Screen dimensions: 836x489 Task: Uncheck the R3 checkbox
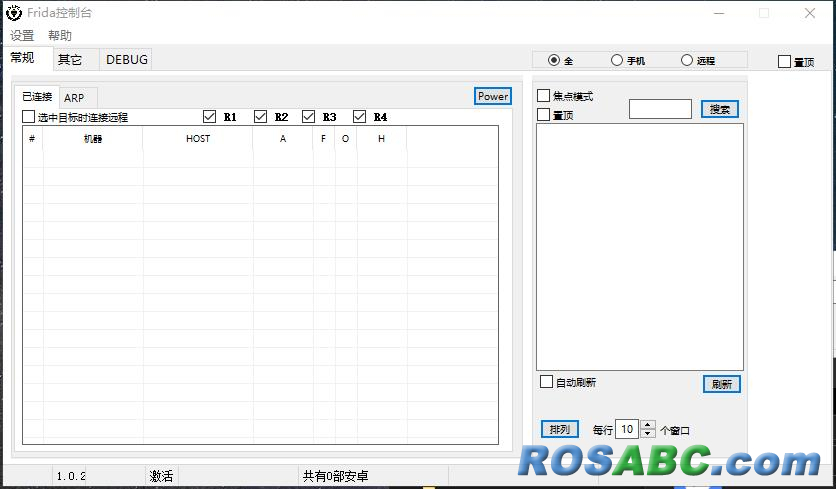coord(308,116)
